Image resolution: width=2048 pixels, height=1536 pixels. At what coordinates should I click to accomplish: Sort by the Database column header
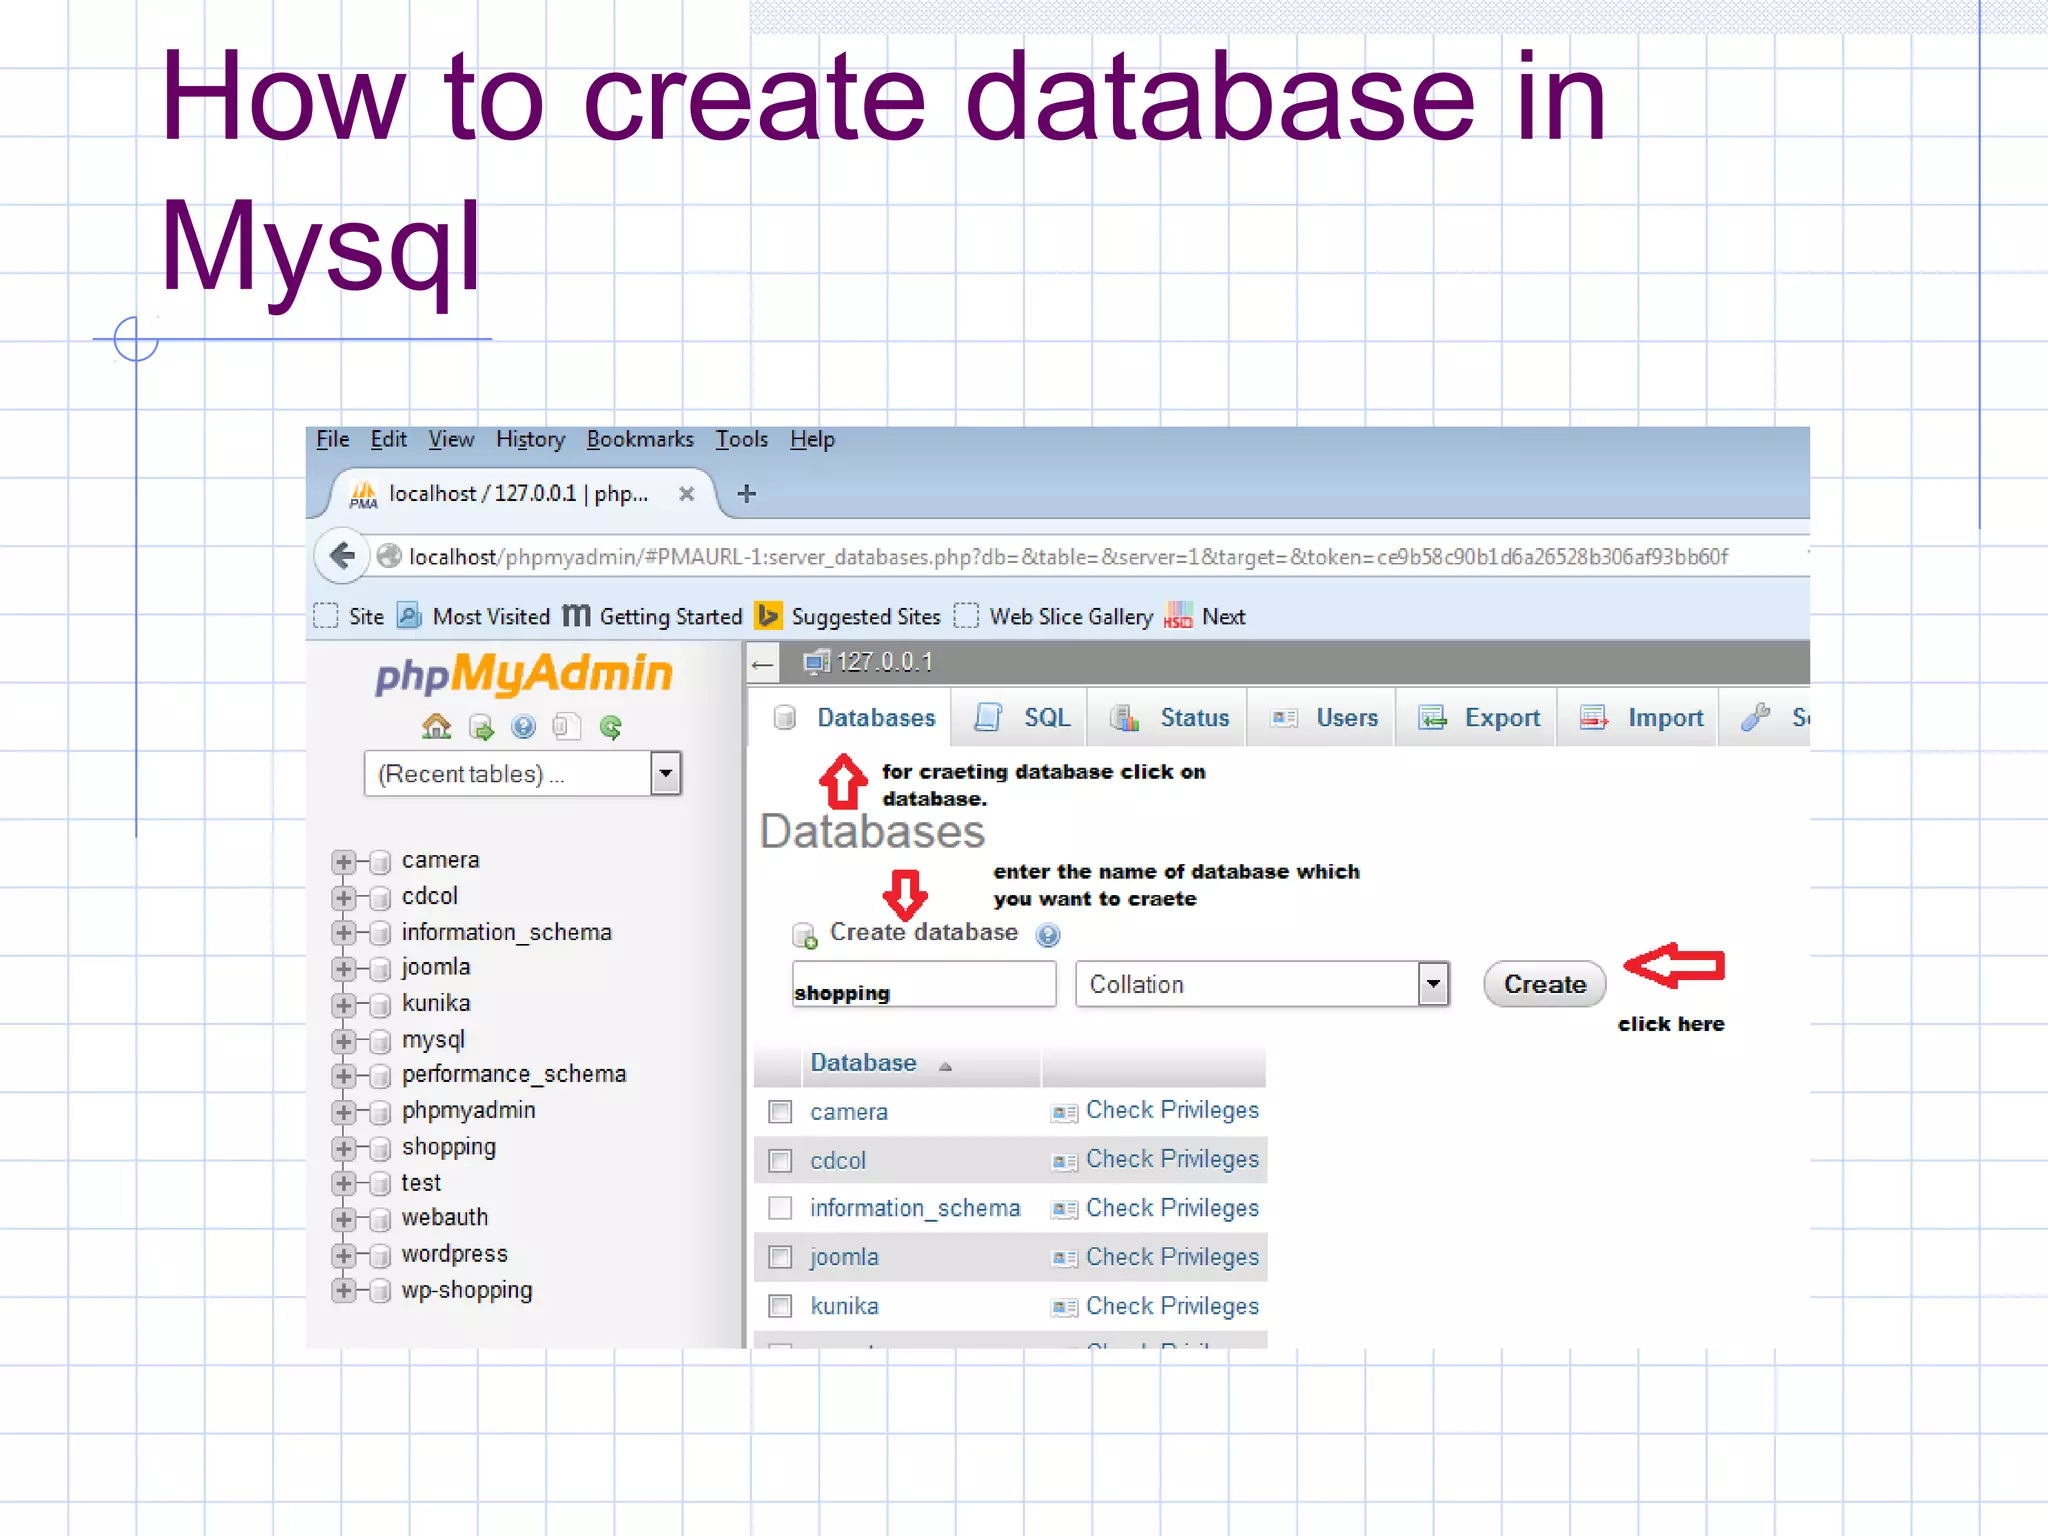click(864, 1063)
